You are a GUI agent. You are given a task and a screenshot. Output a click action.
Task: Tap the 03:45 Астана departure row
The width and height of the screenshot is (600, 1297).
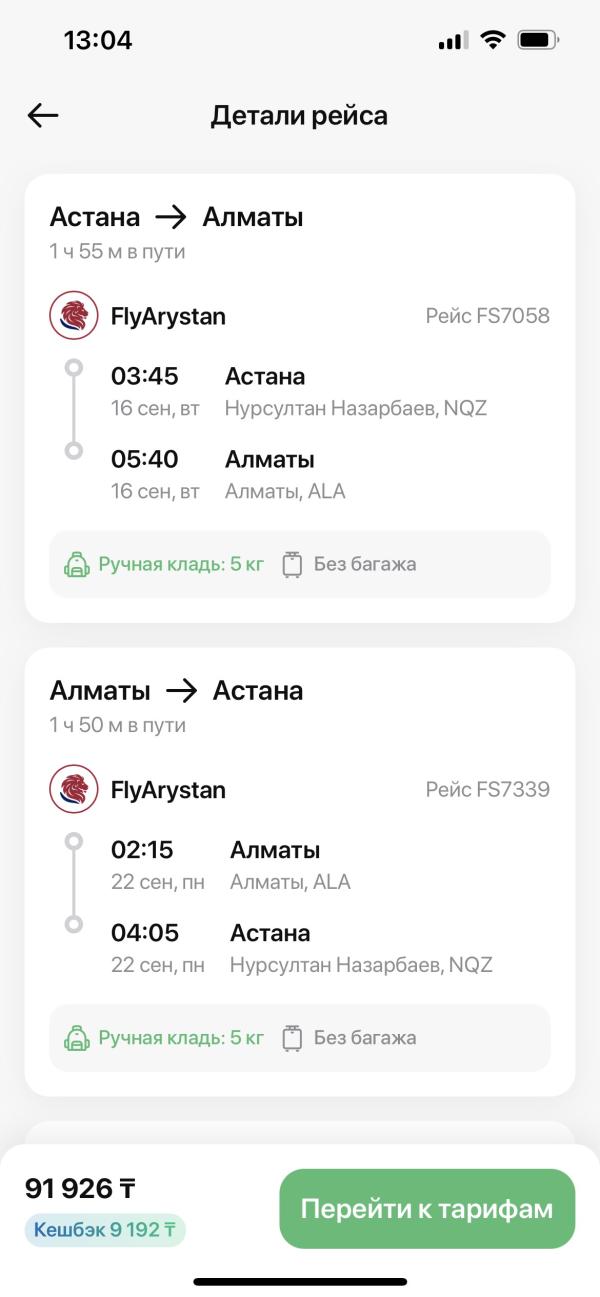tap(298, 391)
